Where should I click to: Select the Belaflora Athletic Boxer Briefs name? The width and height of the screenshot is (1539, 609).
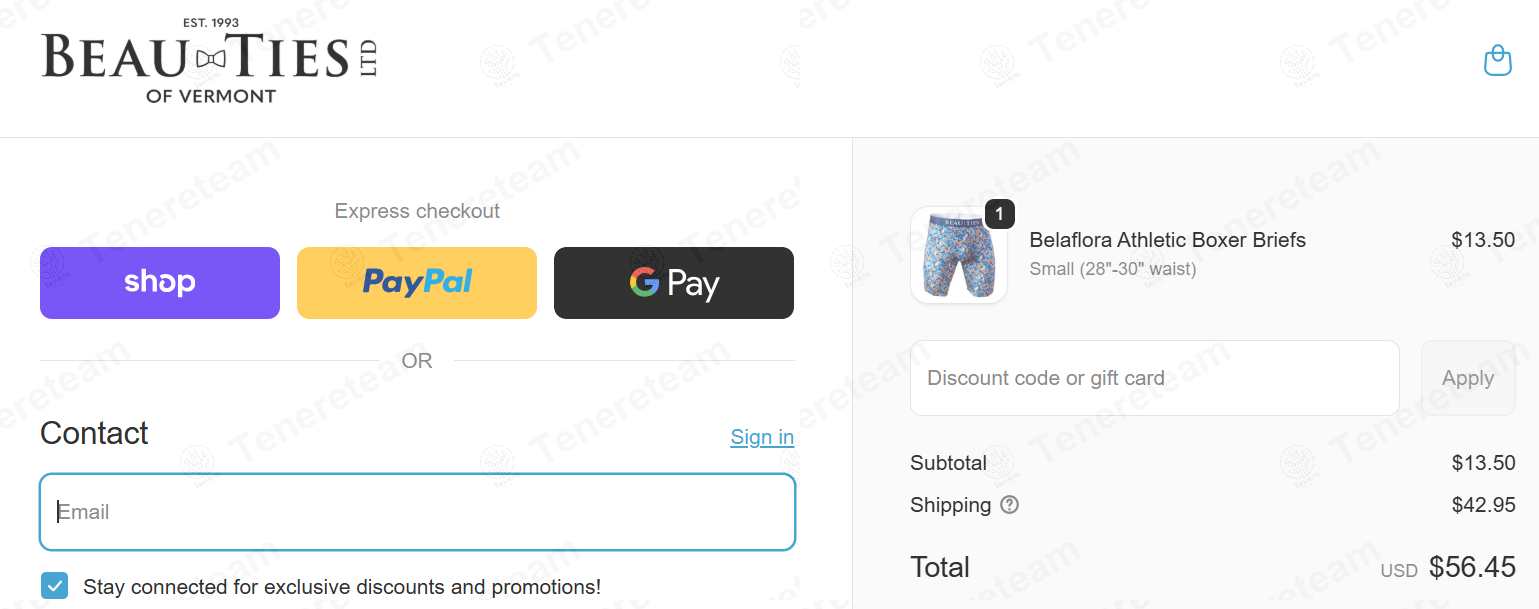click(x=1167, y=240)
